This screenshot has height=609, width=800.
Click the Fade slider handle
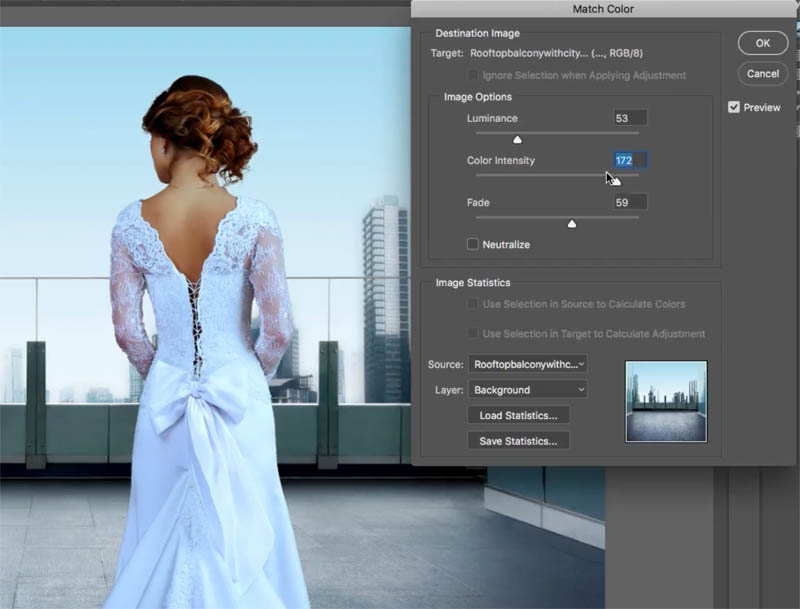[x=572, y=223]
